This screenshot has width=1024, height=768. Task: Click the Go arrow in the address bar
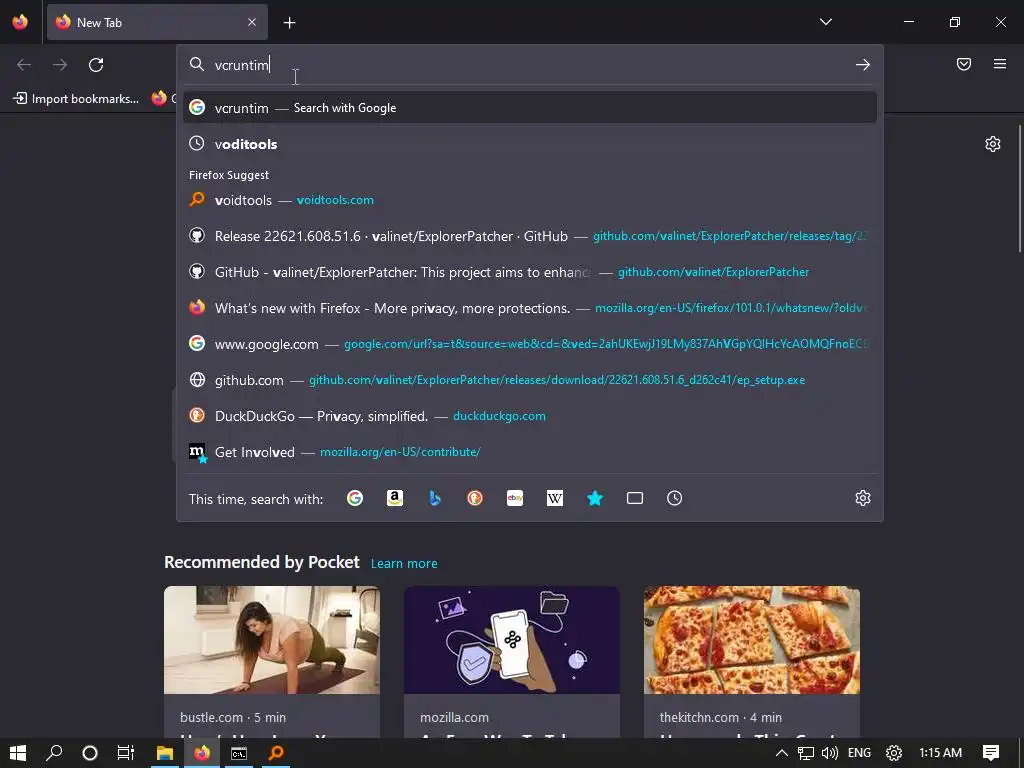click(x=863, y=65)
